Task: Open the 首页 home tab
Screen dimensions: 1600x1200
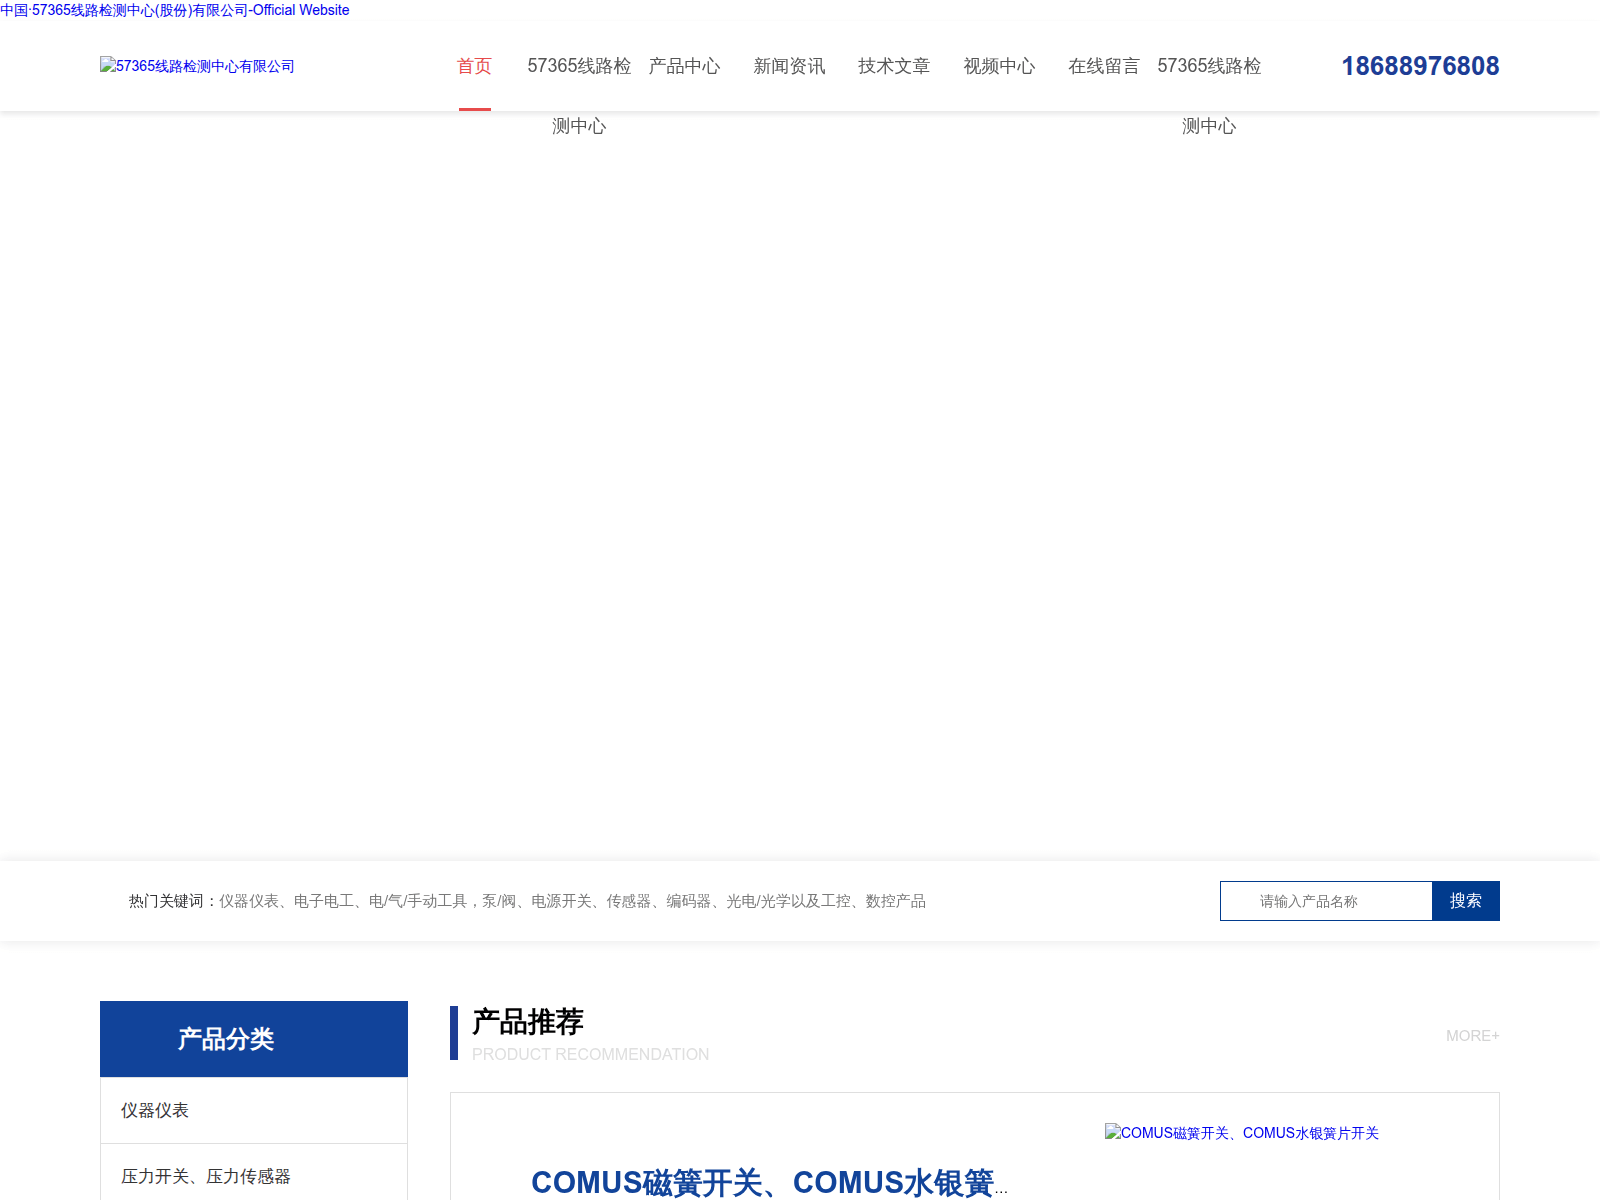Action: (474, 66)
